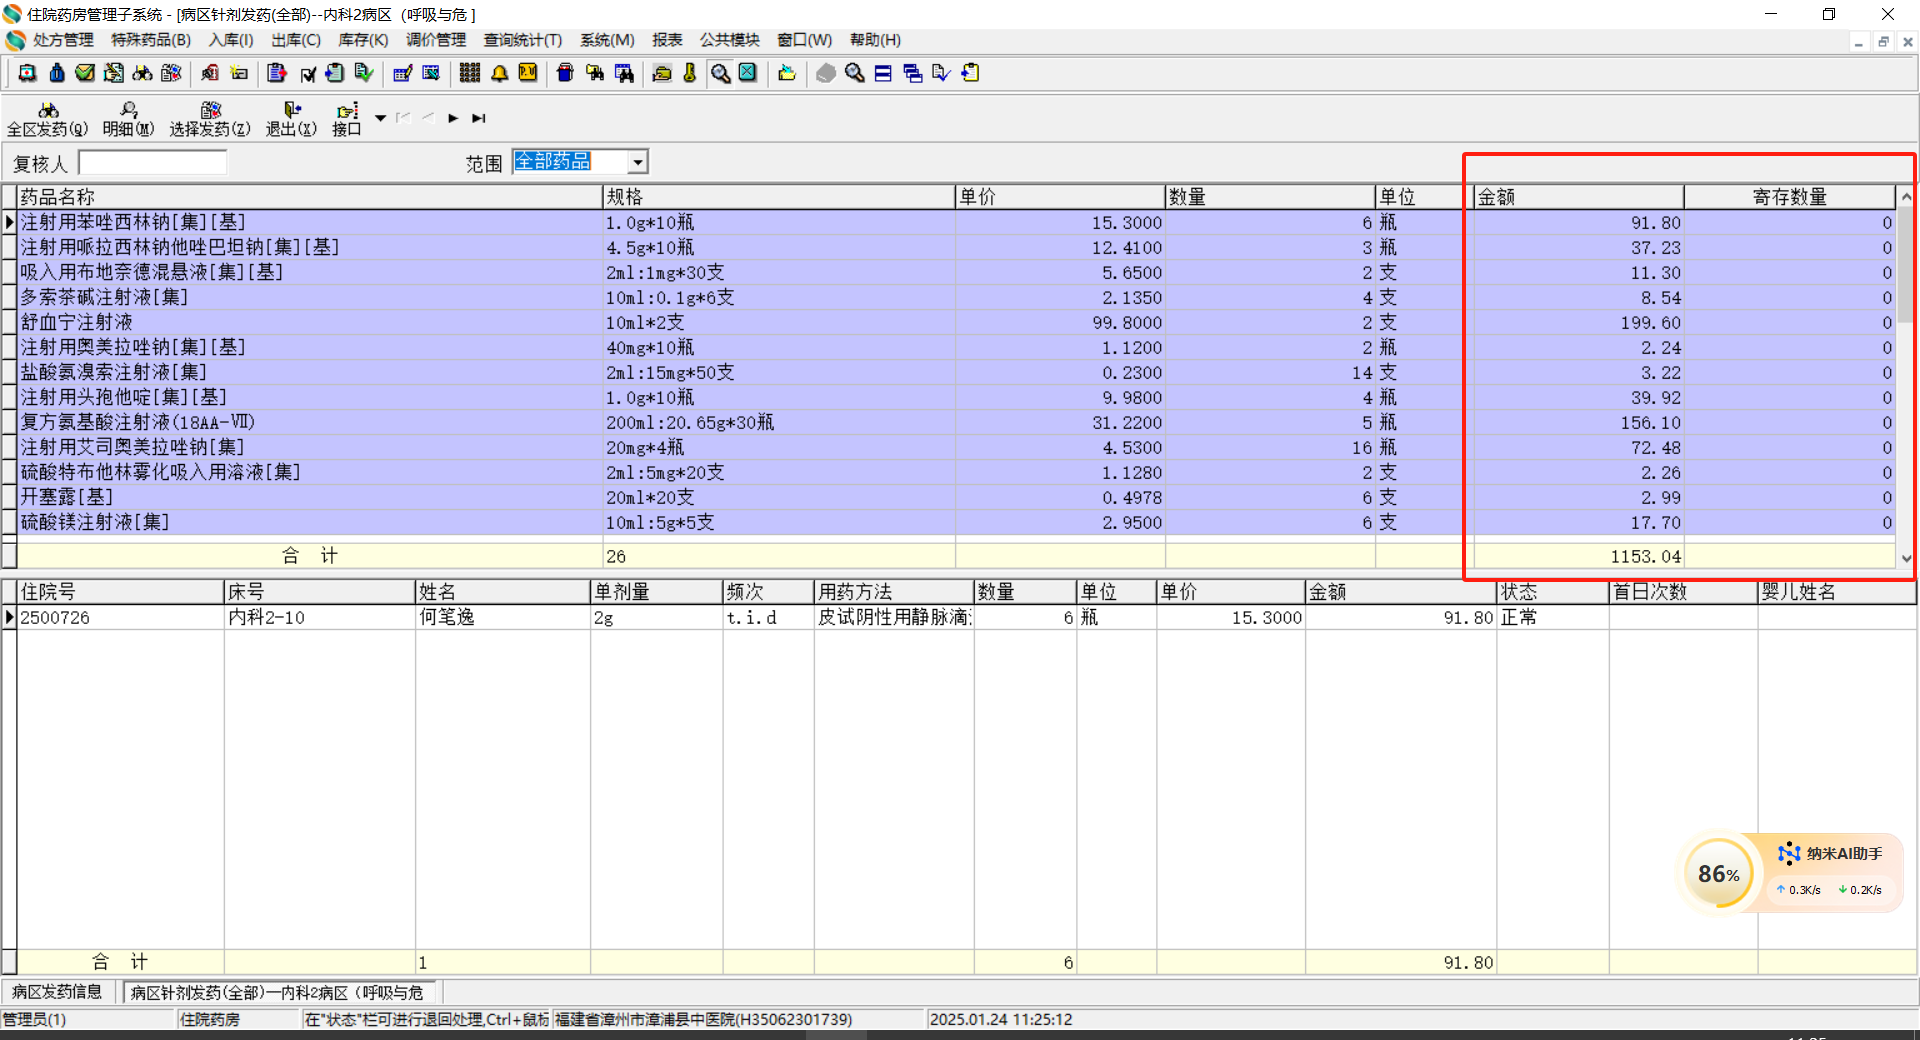Click the gold key icon in toolbar

(x=690, y=73)
